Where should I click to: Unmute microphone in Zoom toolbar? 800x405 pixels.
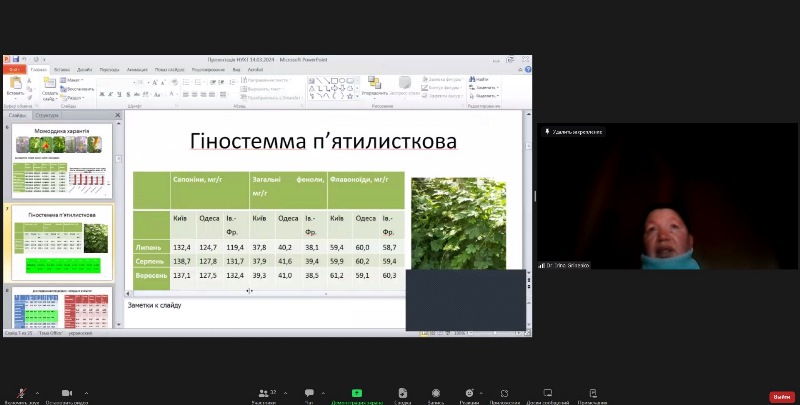(20, 393)
